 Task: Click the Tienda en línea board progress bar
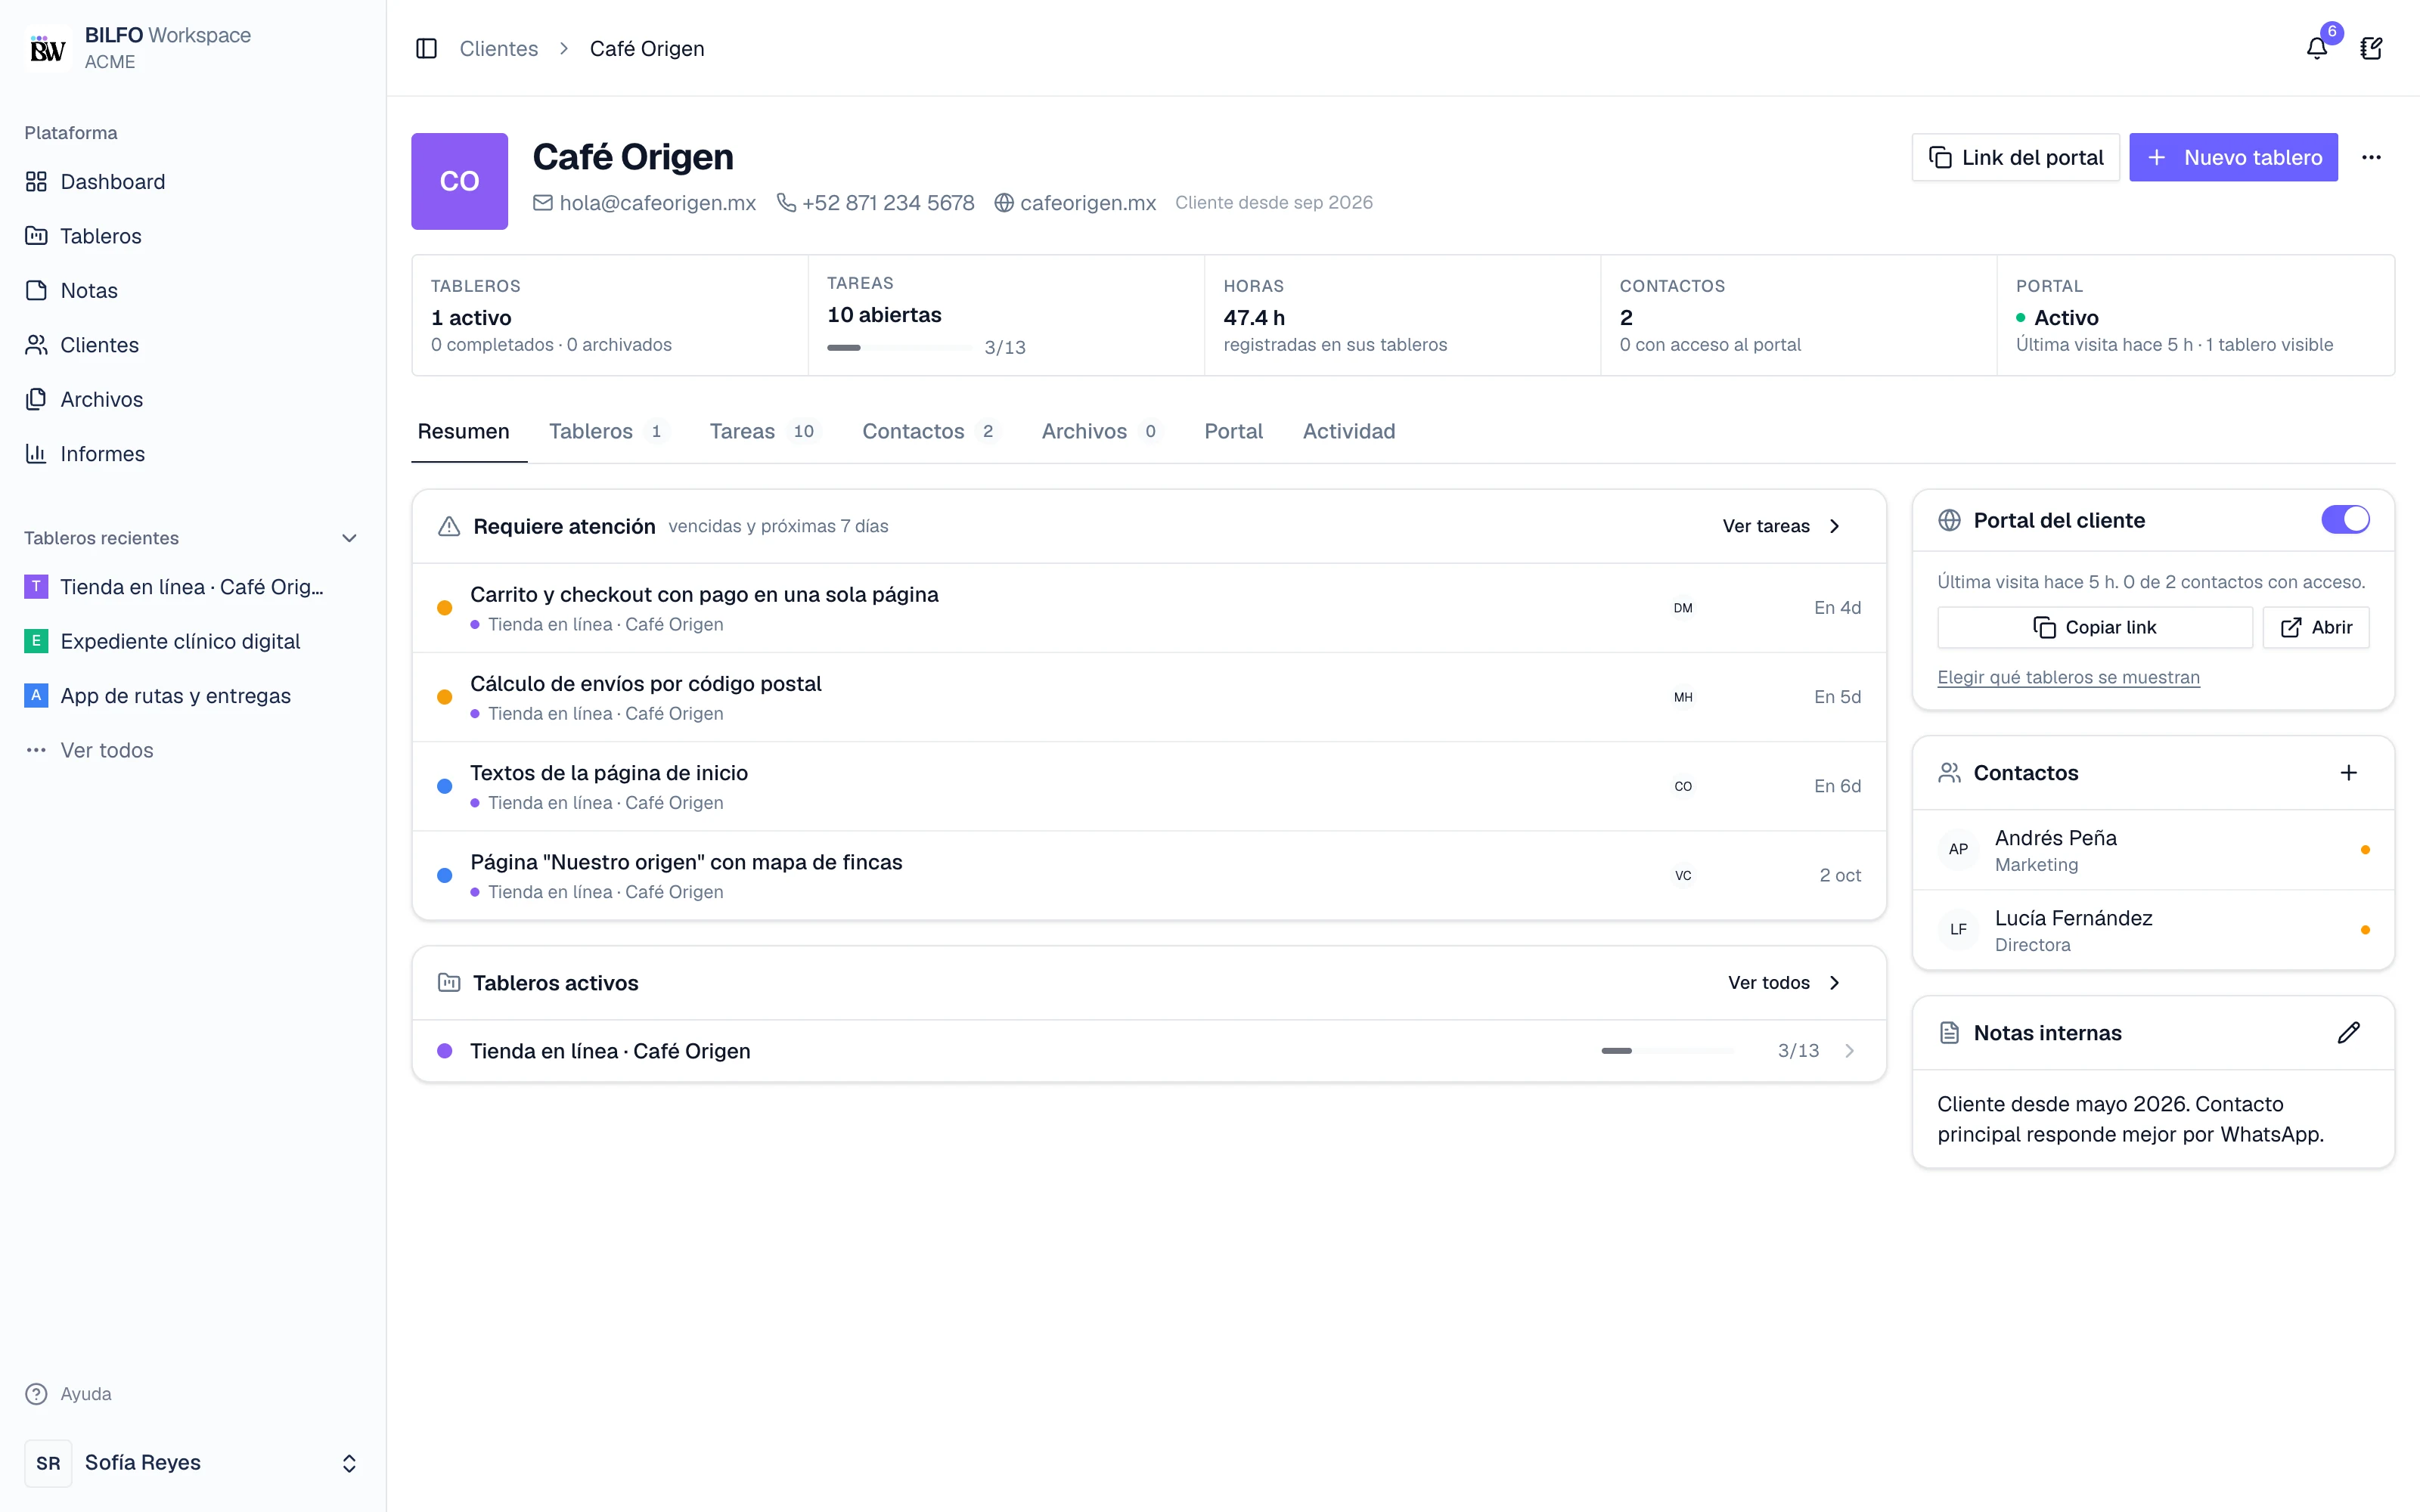click(1667, 1051)
